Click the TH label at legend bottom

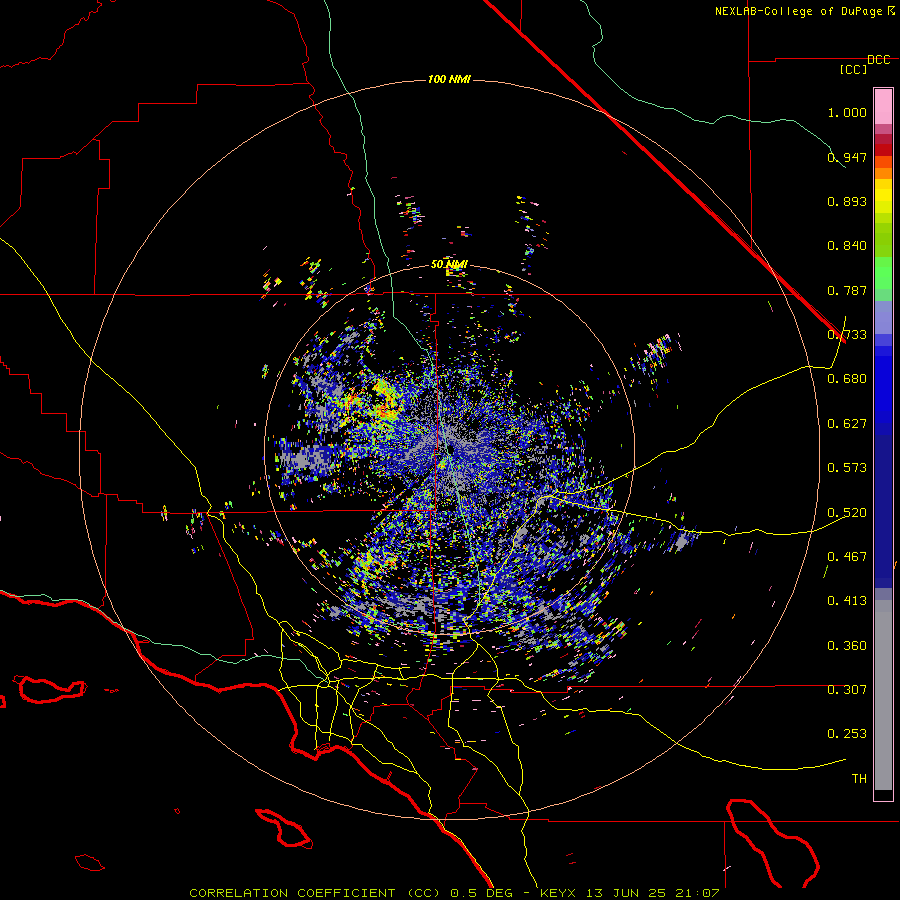859,778
